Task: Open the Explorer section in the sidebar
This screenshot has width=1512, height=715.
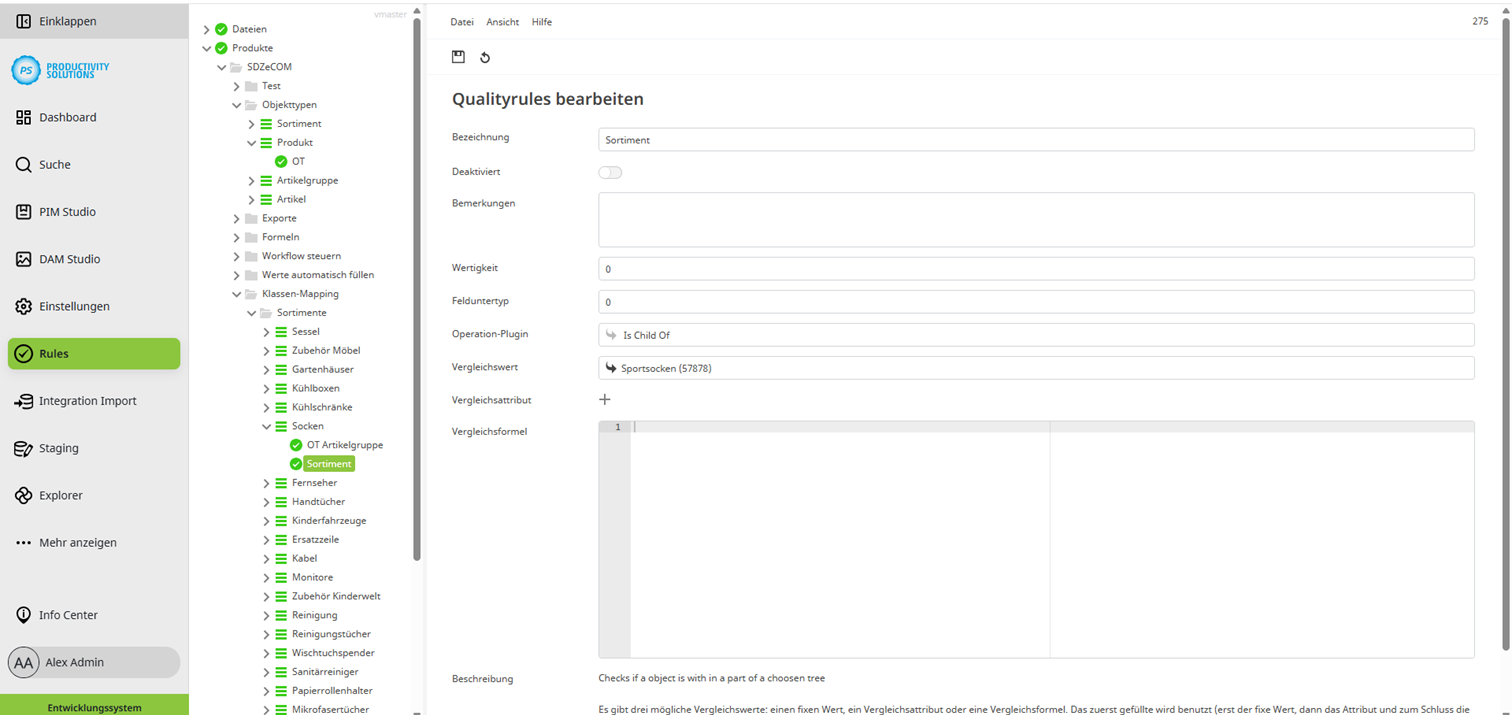Action: tap(61, 494)
